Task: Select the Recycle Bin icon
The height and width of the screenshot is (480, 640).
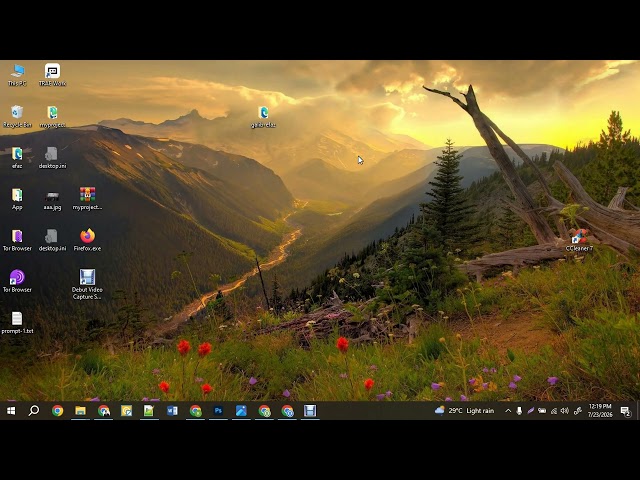Action: (17, 117)
